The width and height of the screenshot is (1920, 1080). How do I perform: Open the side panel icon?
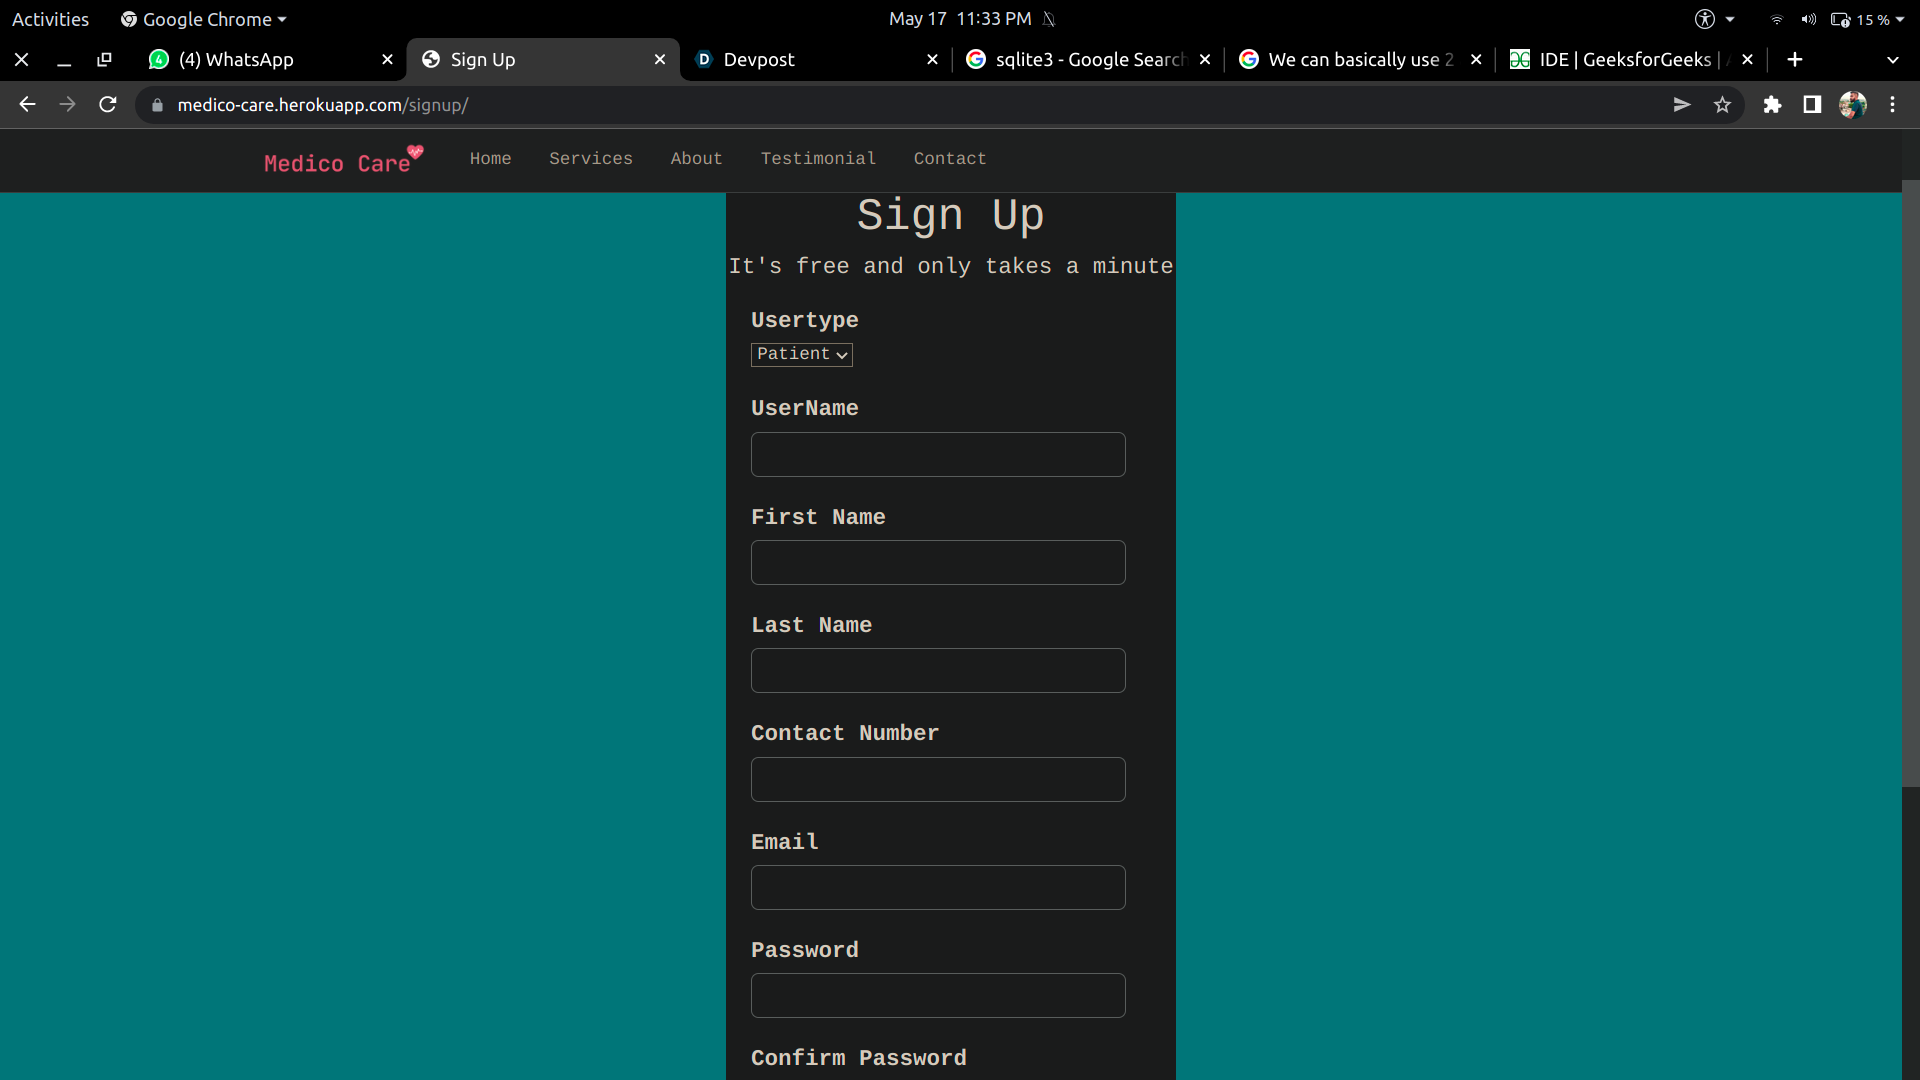1812,105
